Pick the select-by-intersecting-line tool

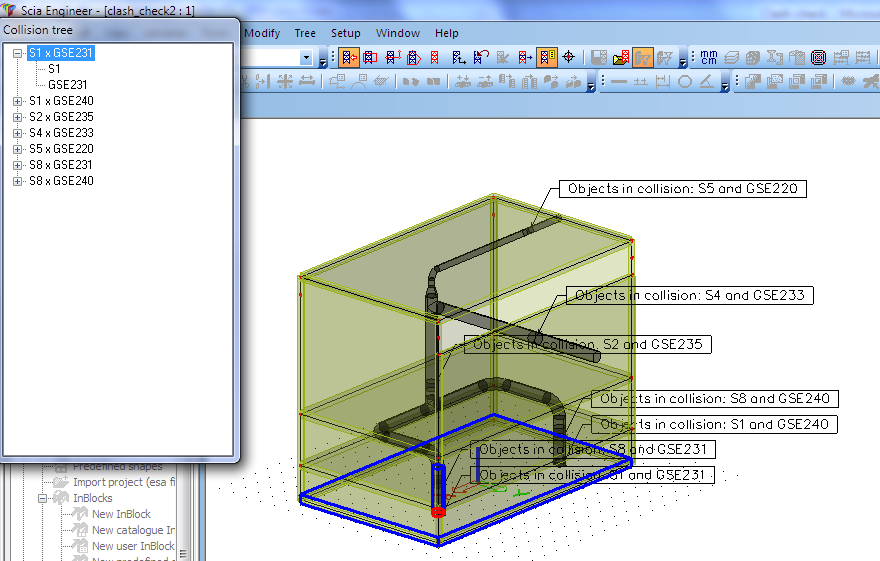[x=392, y=57]
